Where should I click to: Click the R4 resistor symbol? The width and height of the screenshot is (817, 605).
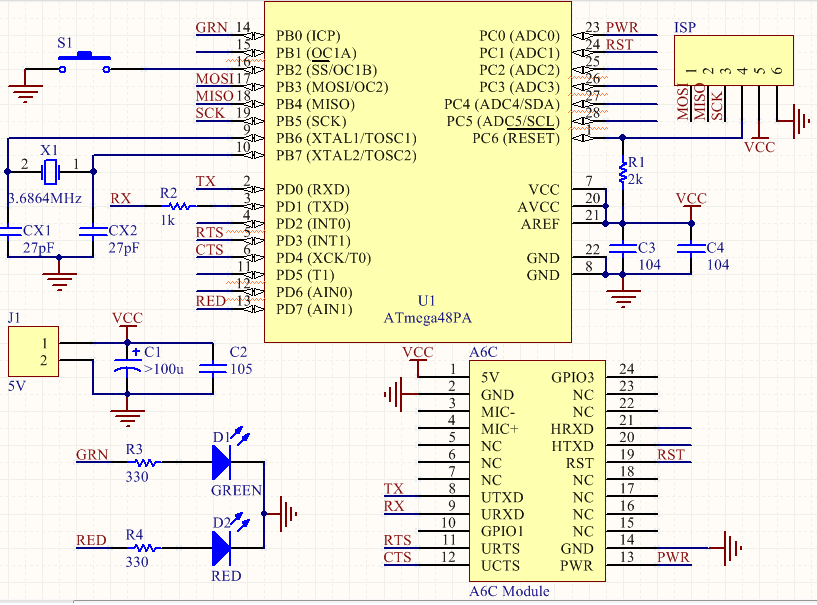tap(145, 548)
